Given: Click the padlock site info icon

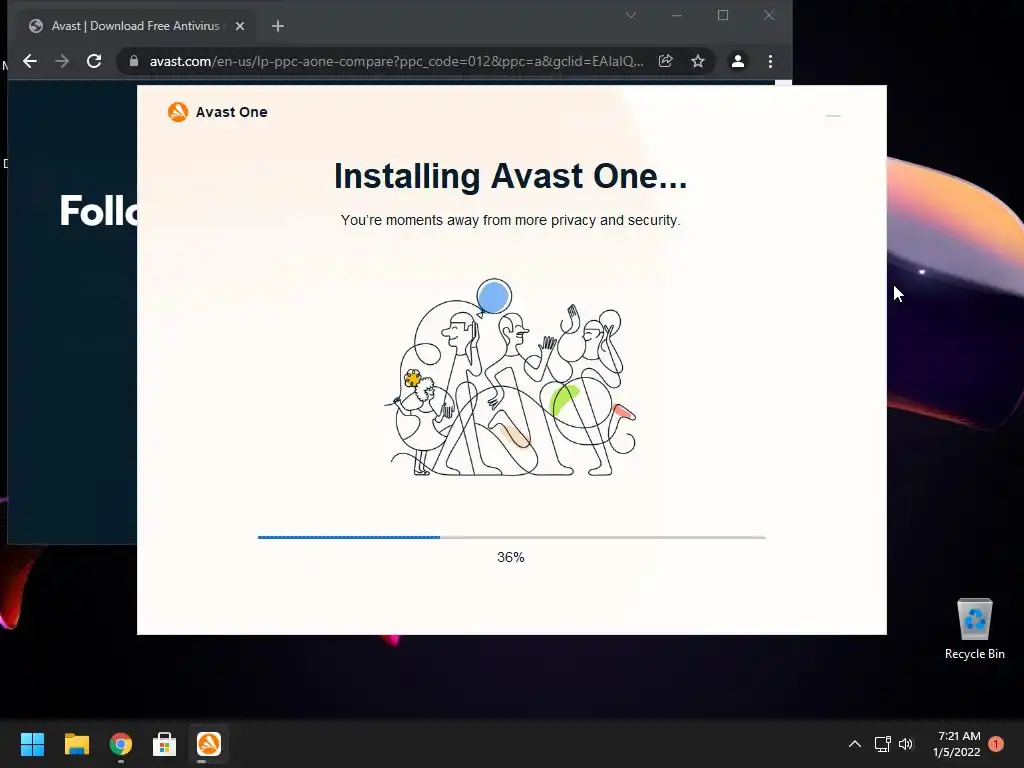Looking at the screenshot, I should click(x=134, y=61).
